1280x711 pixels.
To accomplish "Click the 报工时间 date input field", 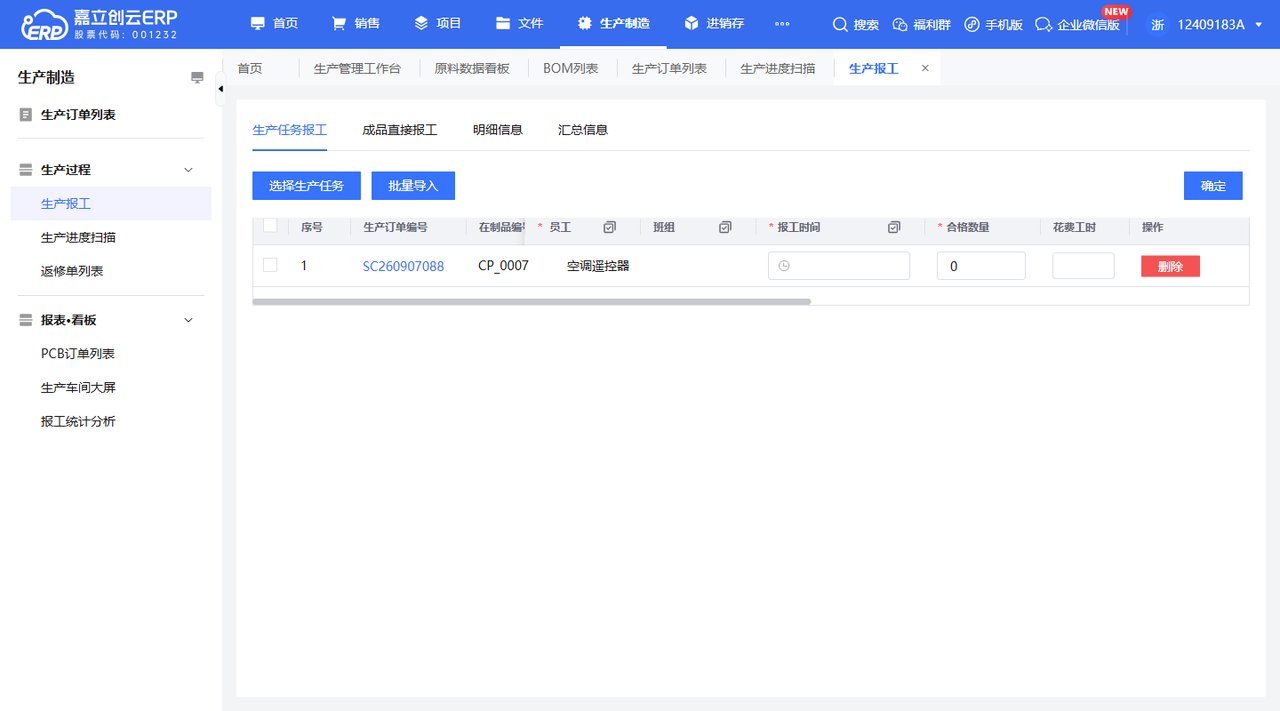I will point(839,266).
